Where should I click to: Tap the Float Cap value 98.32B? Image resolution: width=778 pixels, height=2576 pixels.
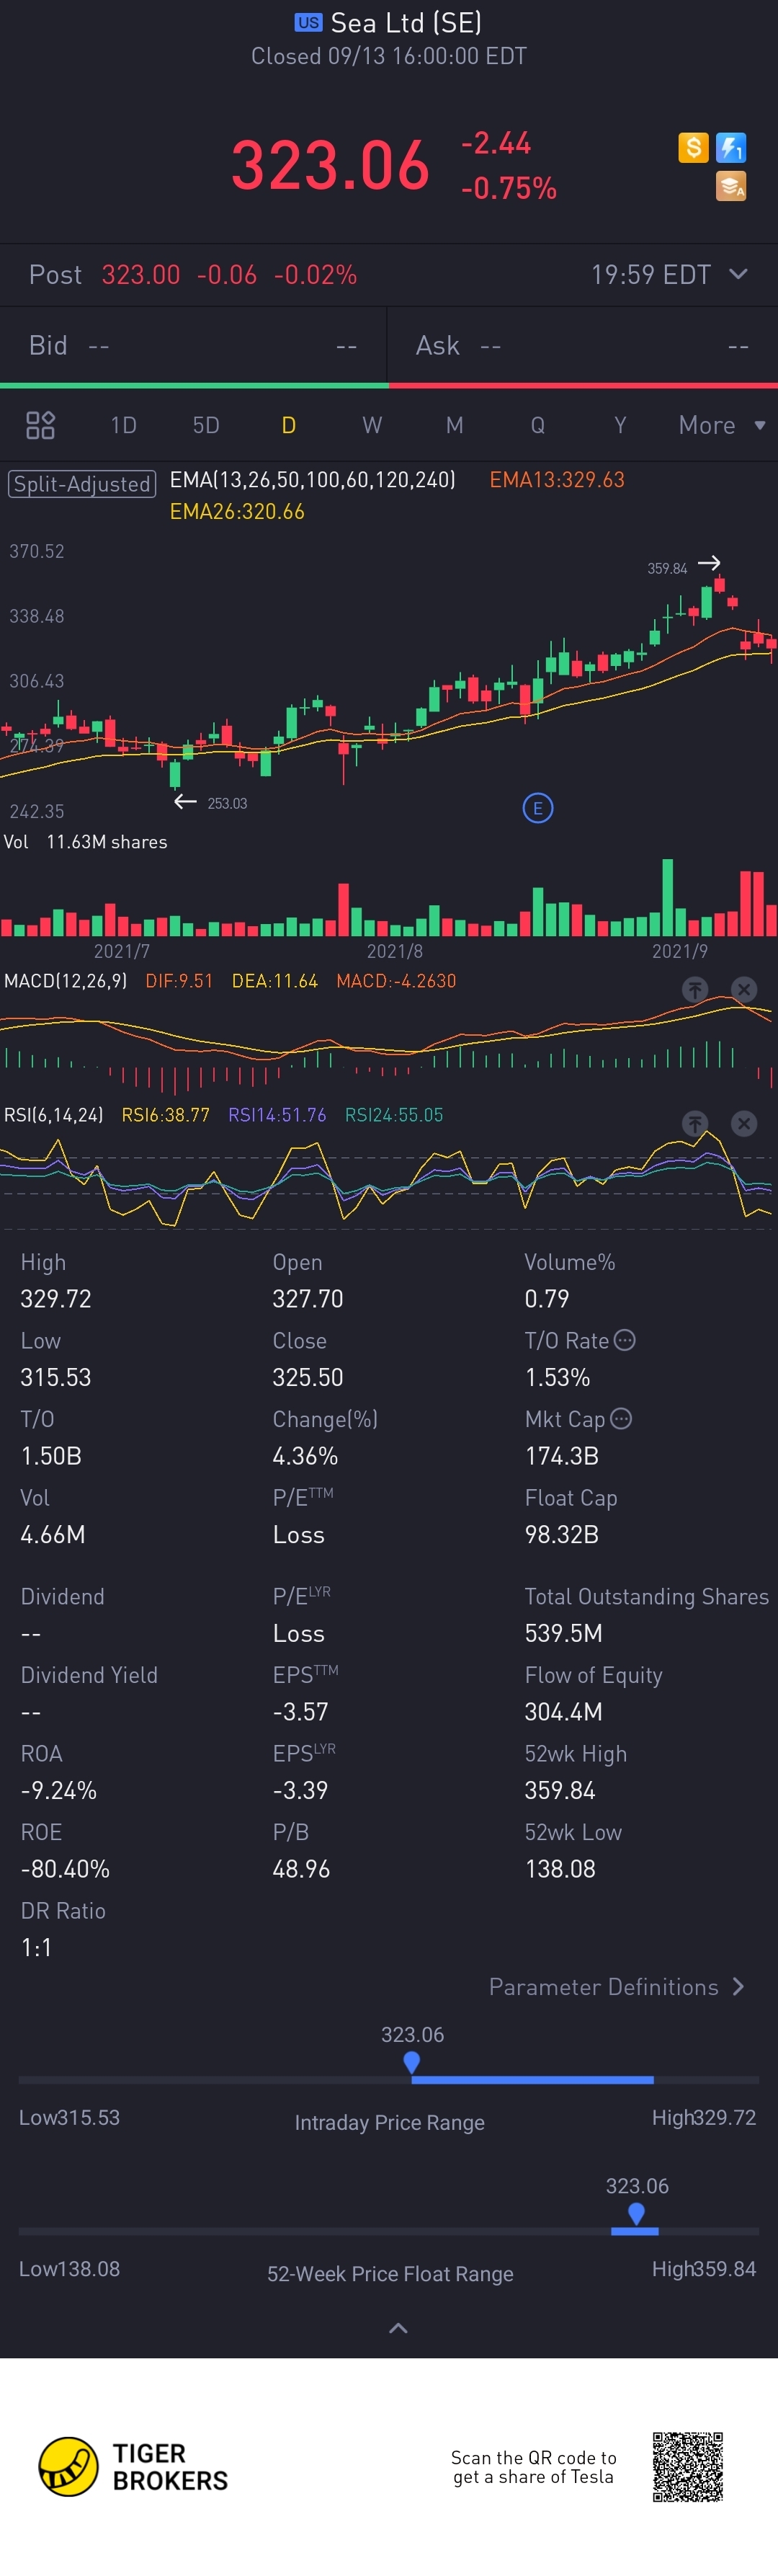[562, 1535]
